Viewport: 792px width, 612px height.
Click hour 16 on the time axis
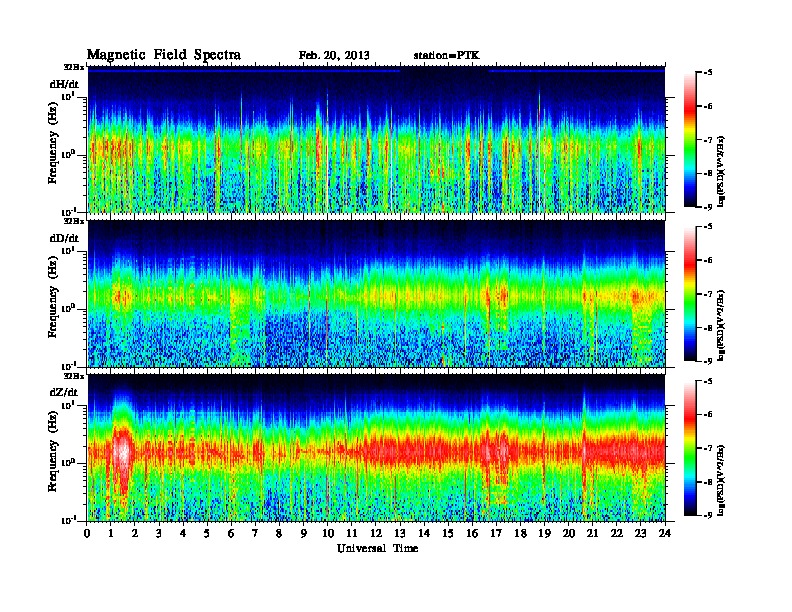tap(472, 534)
